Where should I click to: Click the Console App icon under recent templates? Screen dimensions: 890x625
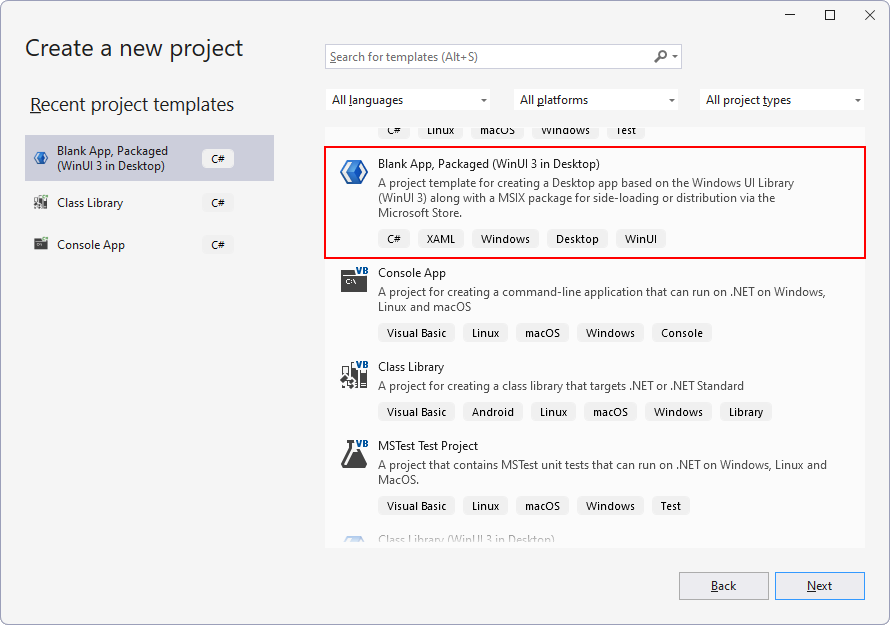pyautogui.click(x=40, y=244)
